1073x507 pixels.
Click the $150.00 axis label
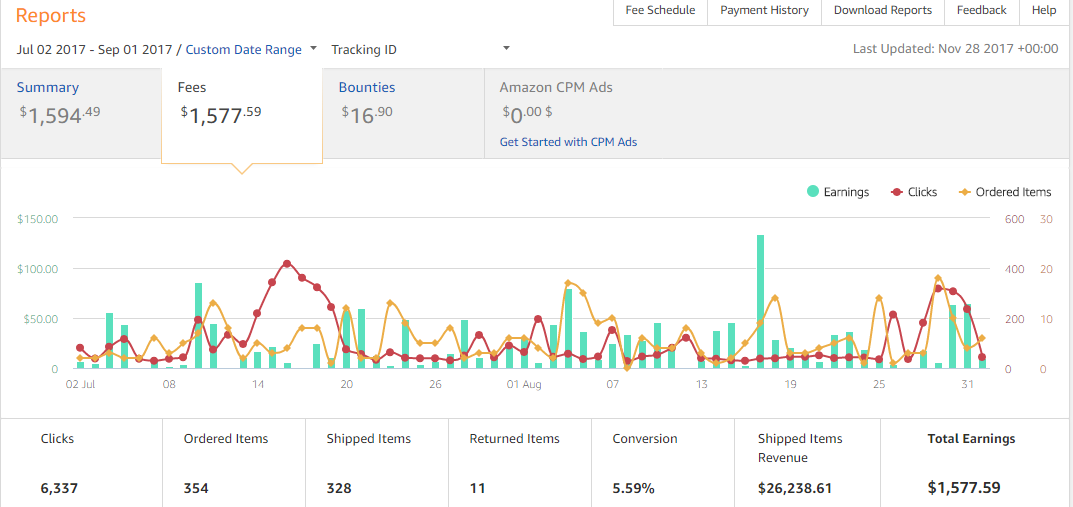pyautogui.click(x=38, y=219)
